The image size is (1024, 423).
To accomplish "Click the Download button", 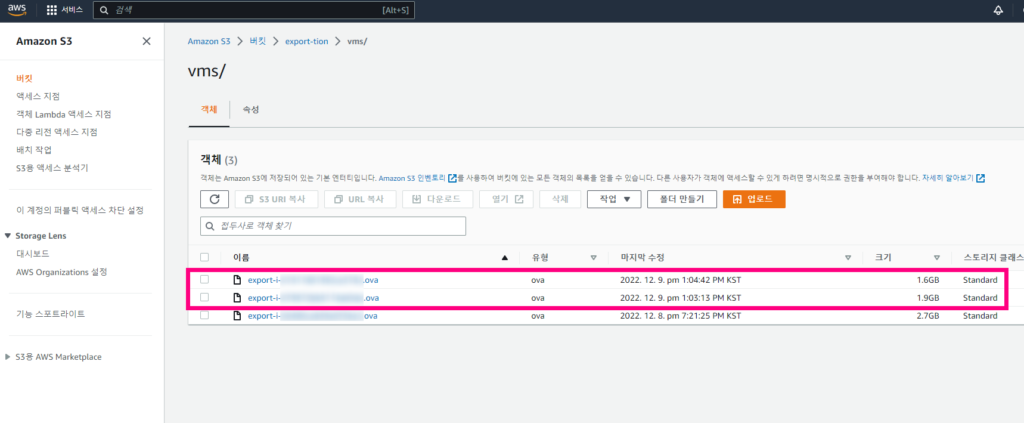I will (x=437, y=199).
